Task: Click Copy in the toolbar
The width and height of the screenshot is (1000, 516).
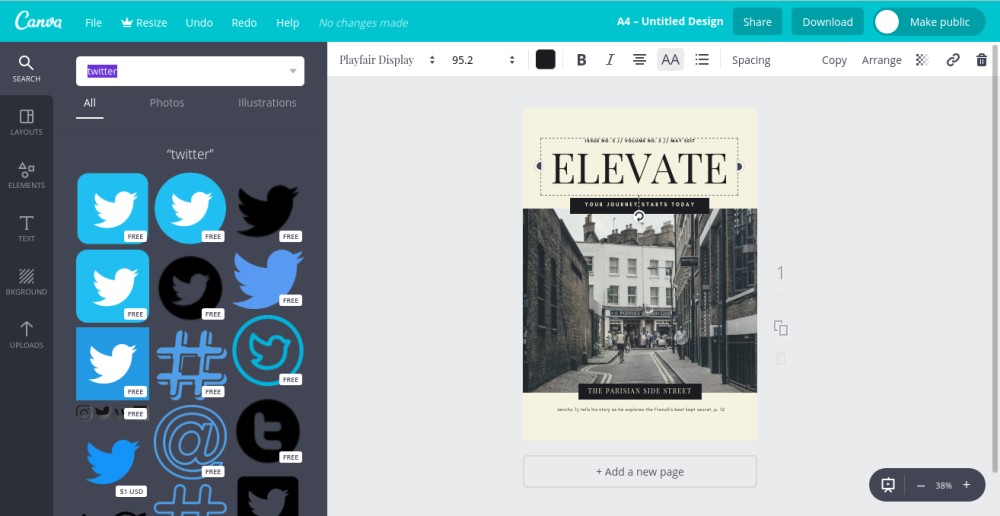Action: click(x=834, y=60)
